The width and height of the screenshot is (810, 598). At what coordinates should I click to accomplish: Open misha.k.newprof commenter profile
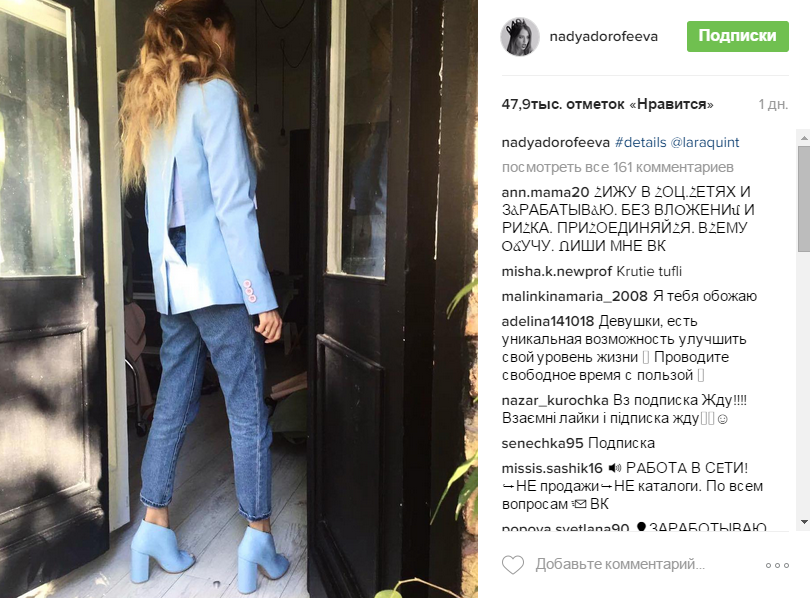556,272
